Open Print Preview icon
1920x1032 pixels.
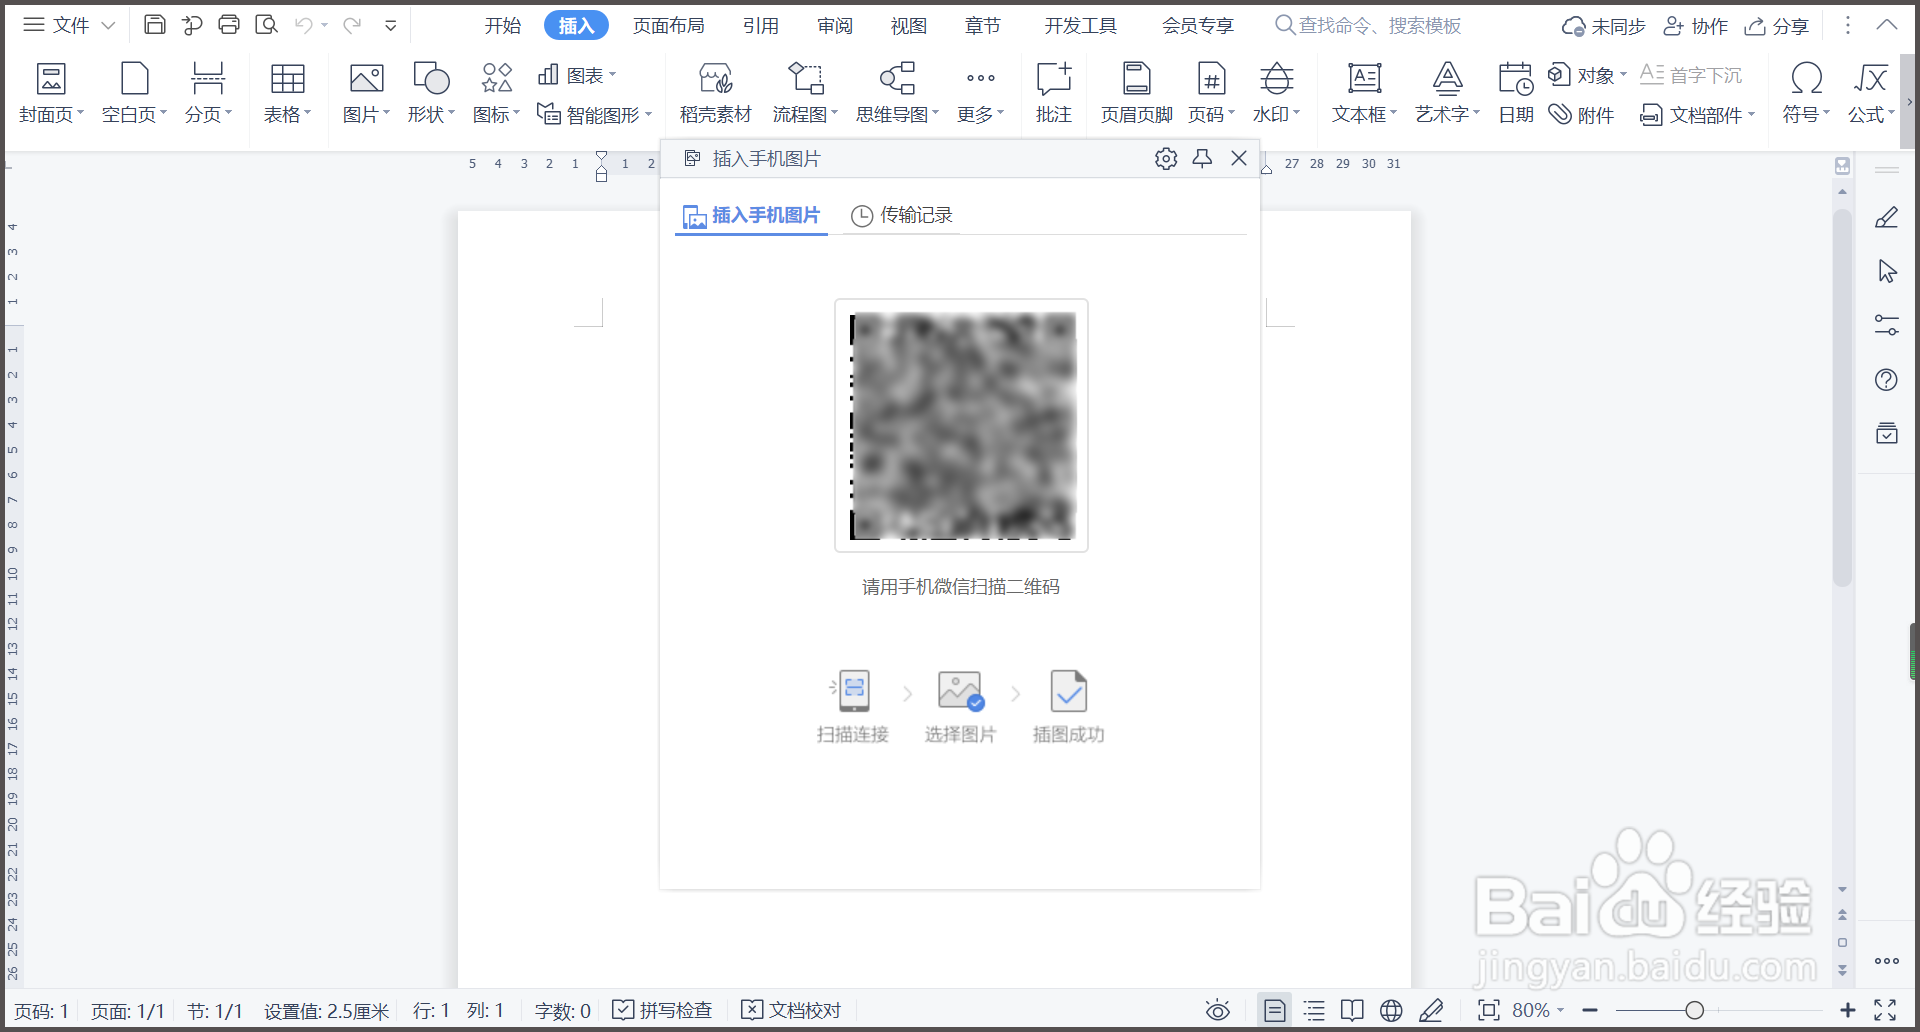point(266,25)
